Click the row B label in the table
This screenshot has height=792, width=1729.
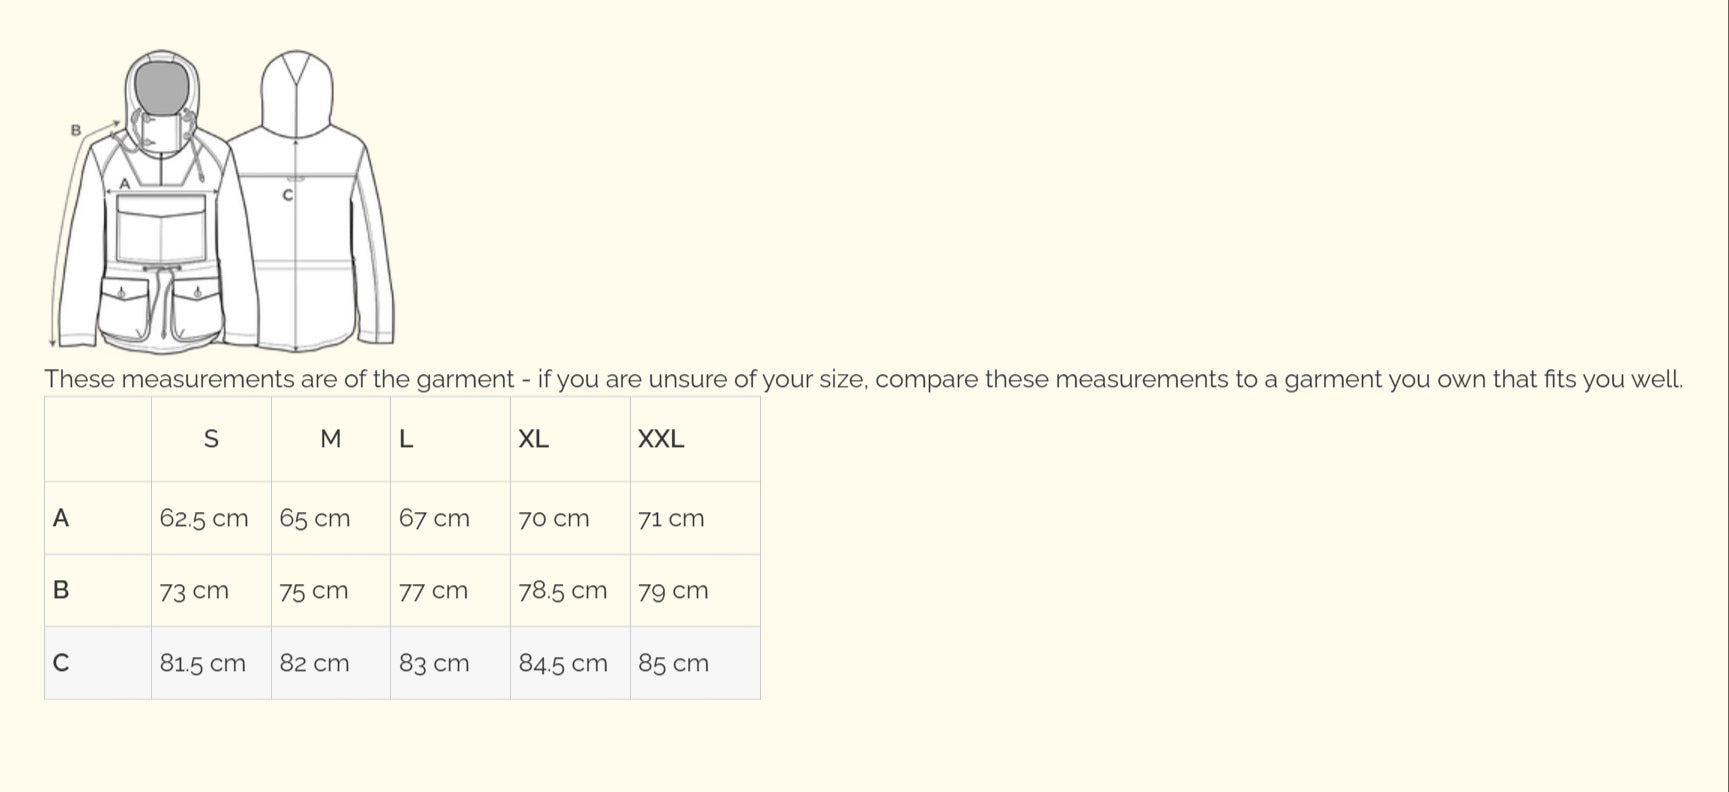tap(61, 590)
